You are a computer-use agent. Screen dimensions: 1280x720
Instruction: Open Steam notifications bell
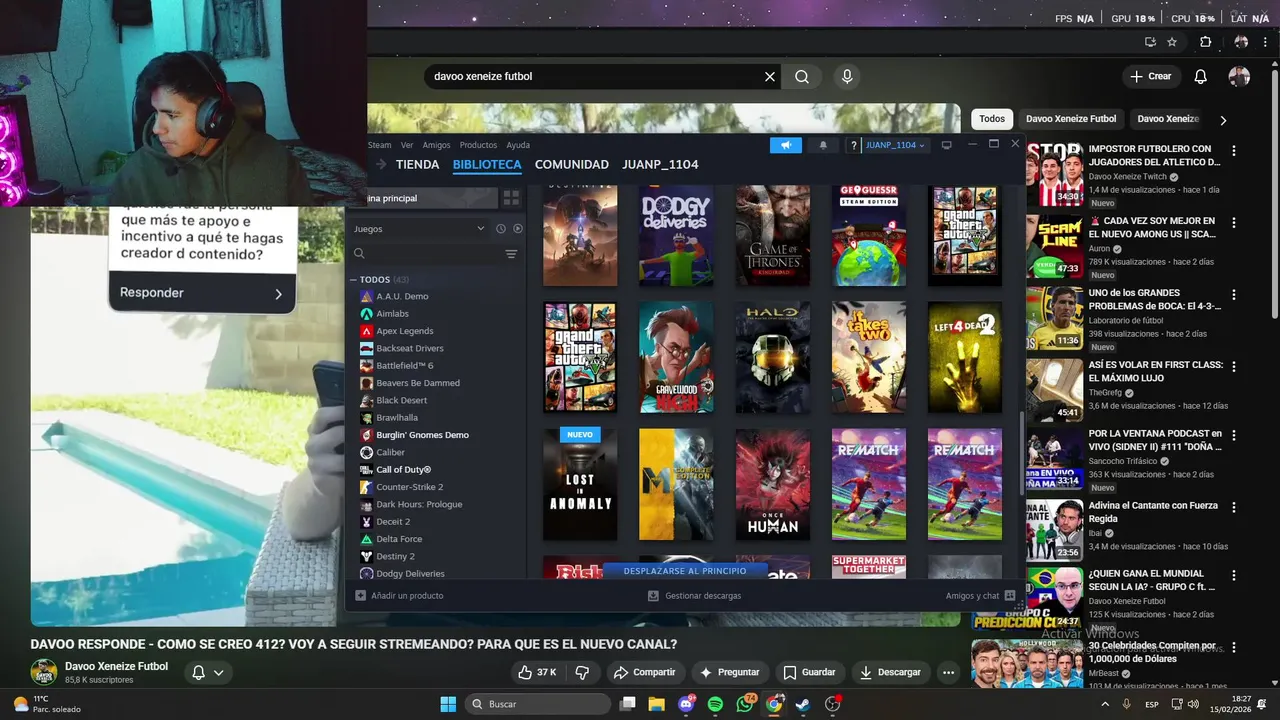click(x=823, y=145)
